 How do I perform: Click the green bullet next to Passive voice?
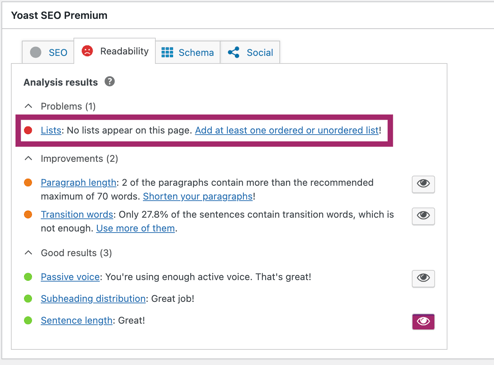pyautogui.click(x=28, y=277)
